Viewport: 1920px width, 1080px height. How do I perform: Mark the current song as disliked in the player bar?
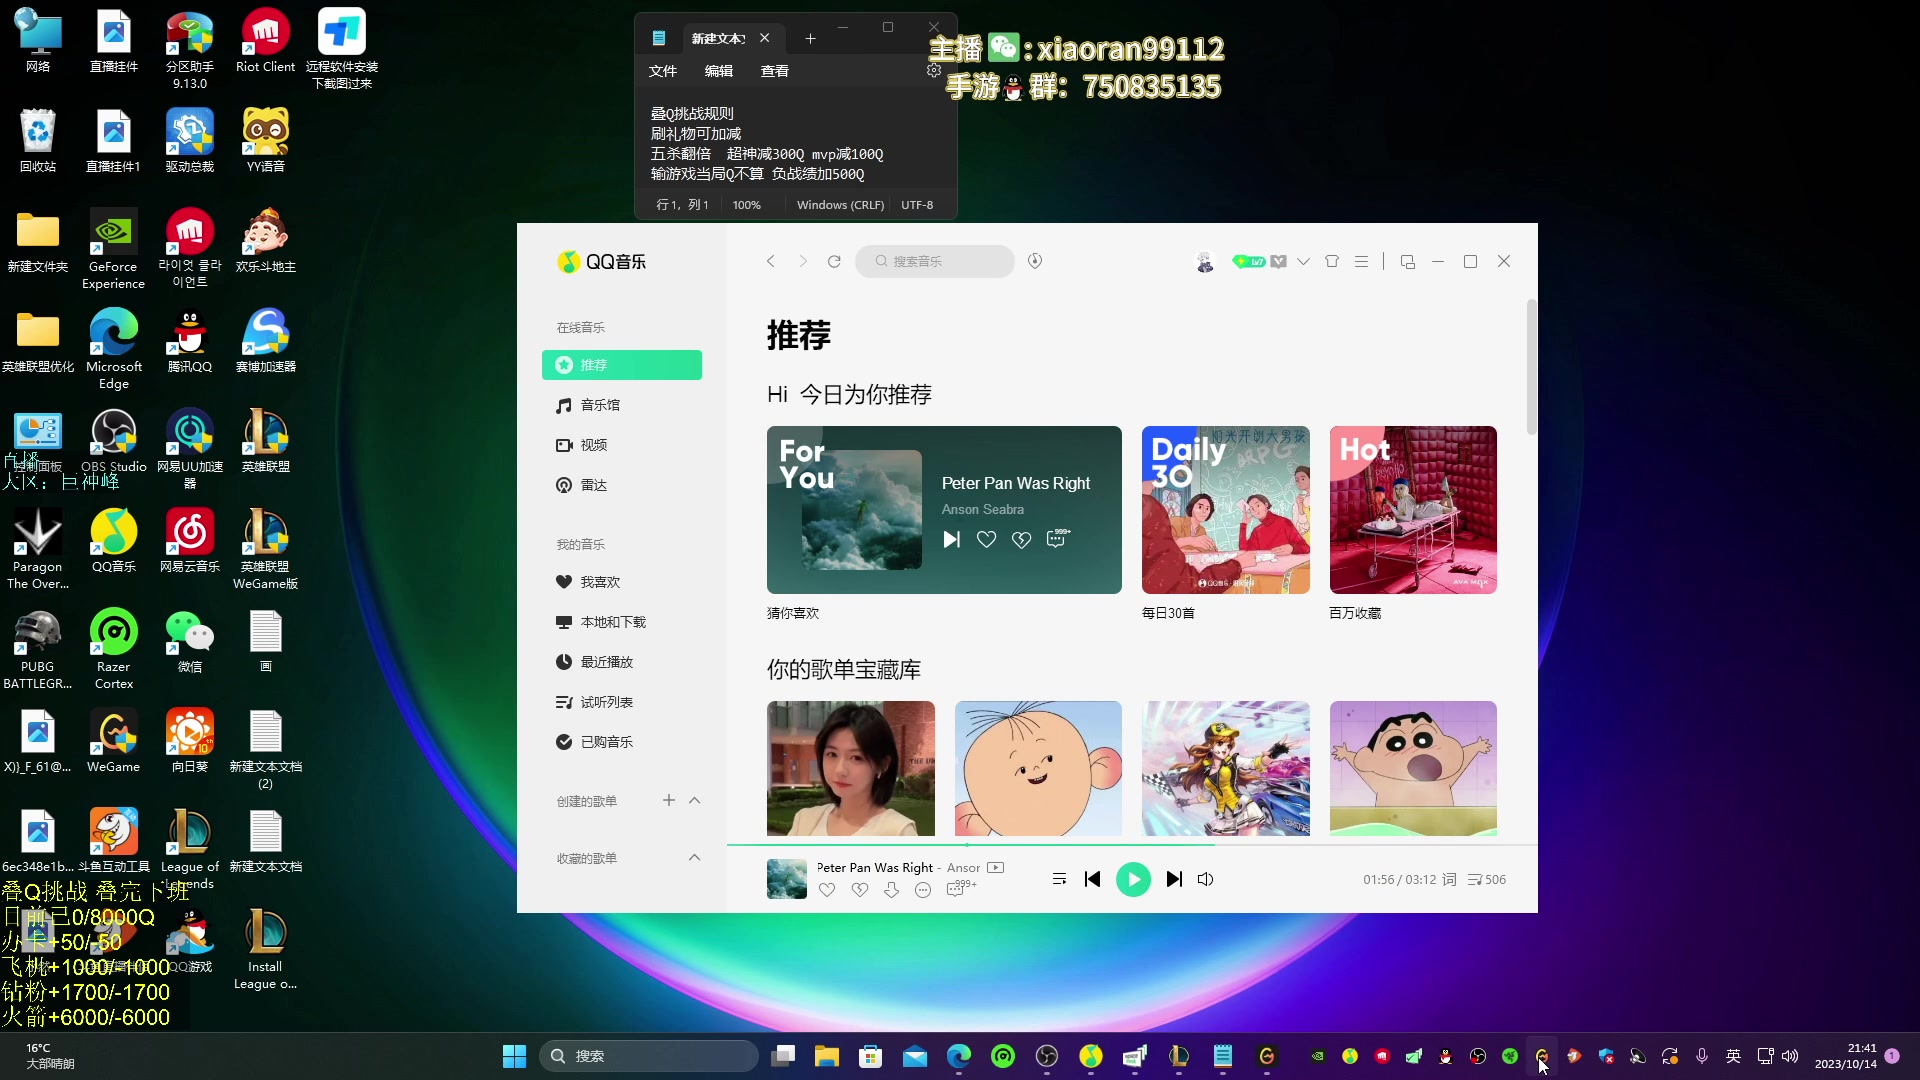859,890
